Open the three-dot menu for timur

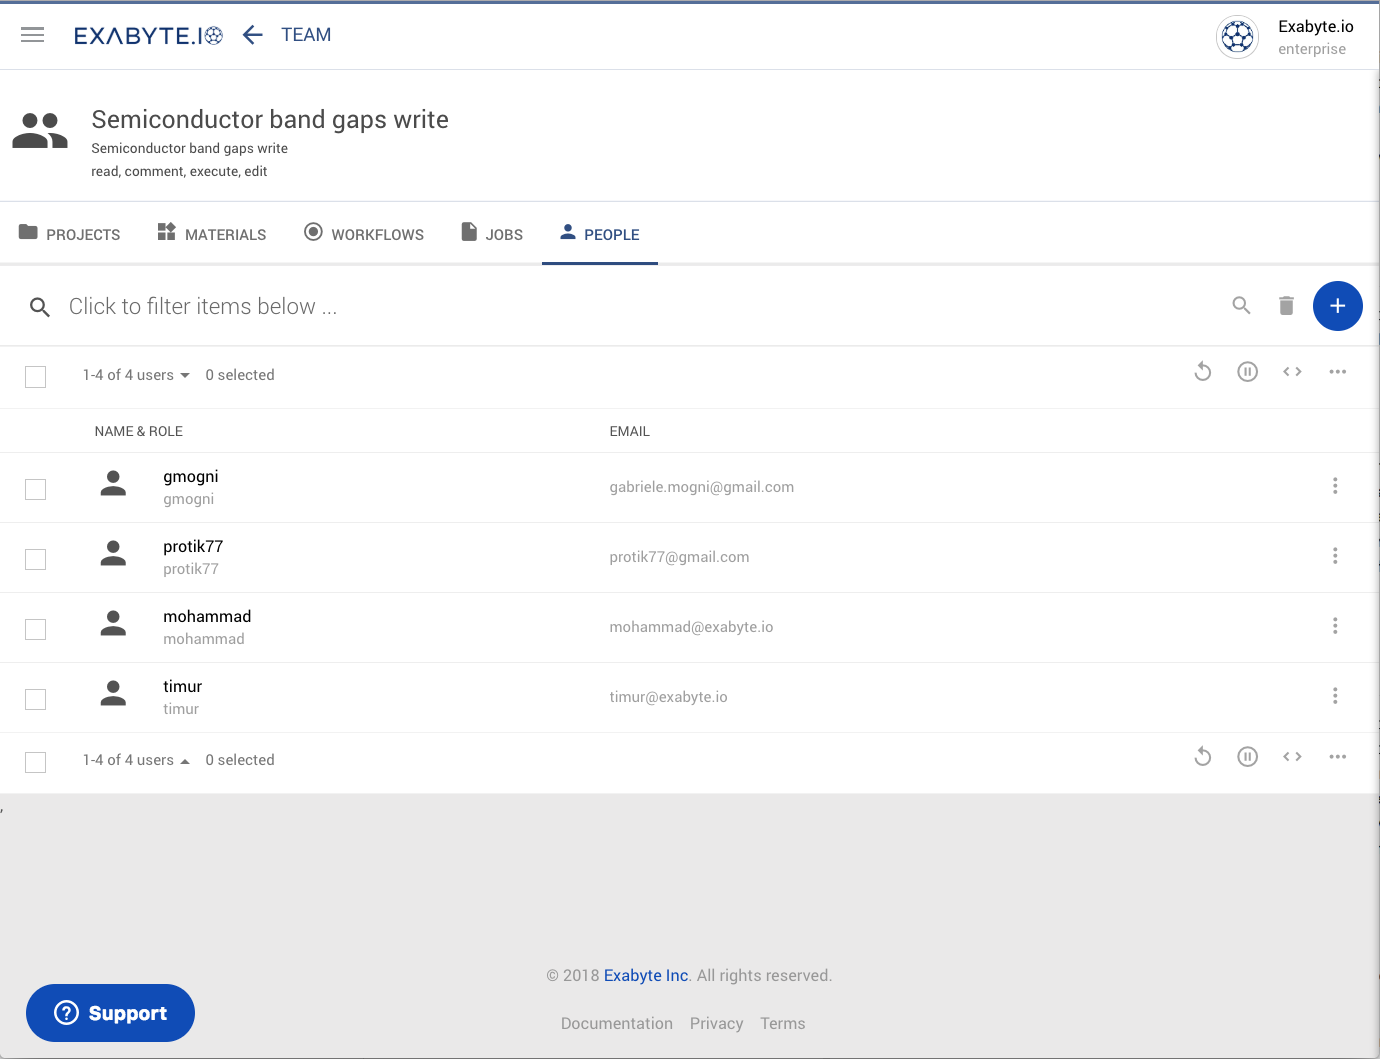click(1335, 696)
